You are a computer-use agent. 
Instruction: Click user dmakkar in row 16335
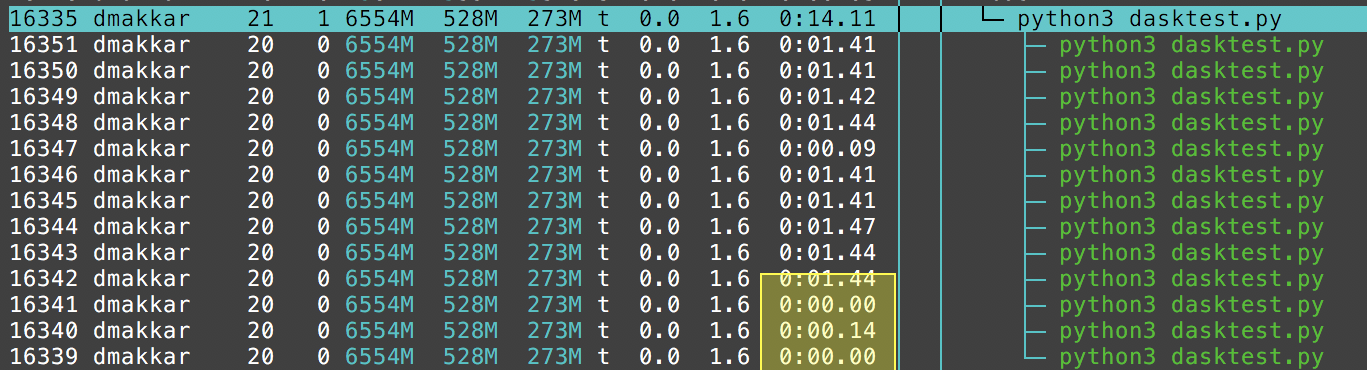(x=141, y=19)
